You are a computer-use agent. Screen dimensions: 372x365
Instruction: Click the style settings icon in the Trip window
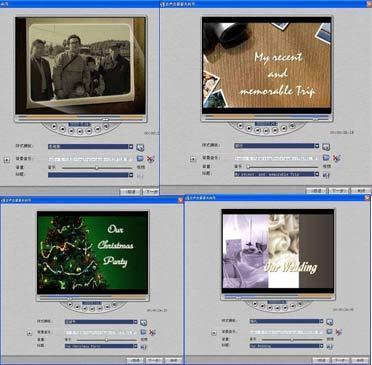click(x=326, y=146)
